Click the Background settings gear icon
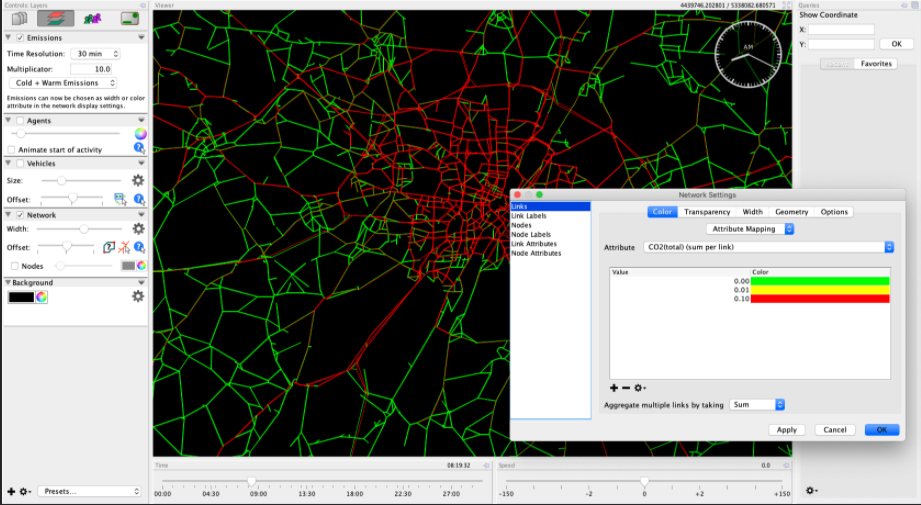The height and width of the screenshot is (505, 921). (x=138, y=297)
